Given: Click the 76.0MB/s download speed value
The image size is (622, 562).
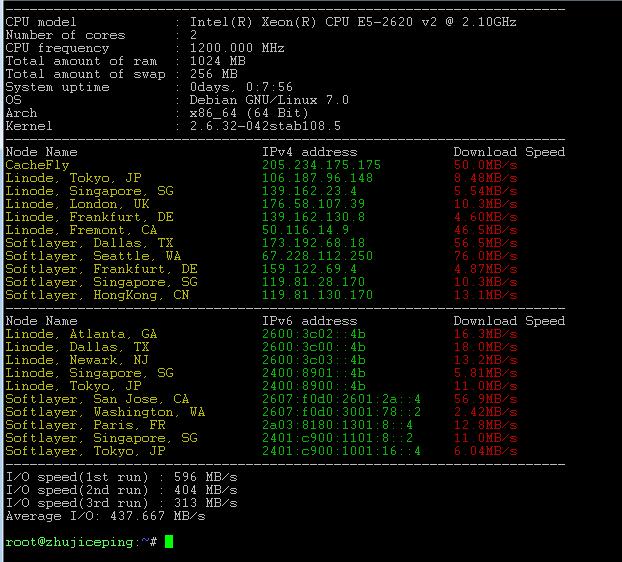Looking at the screenshot, I should (485, 256).
